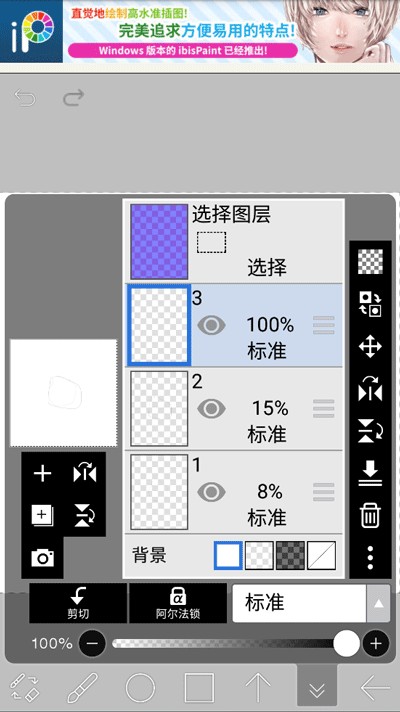The height and width of the screenshot is (712, 400).
Task: Enable the 阿尔法锁 alpha lock button
Action: pos(178,603)
